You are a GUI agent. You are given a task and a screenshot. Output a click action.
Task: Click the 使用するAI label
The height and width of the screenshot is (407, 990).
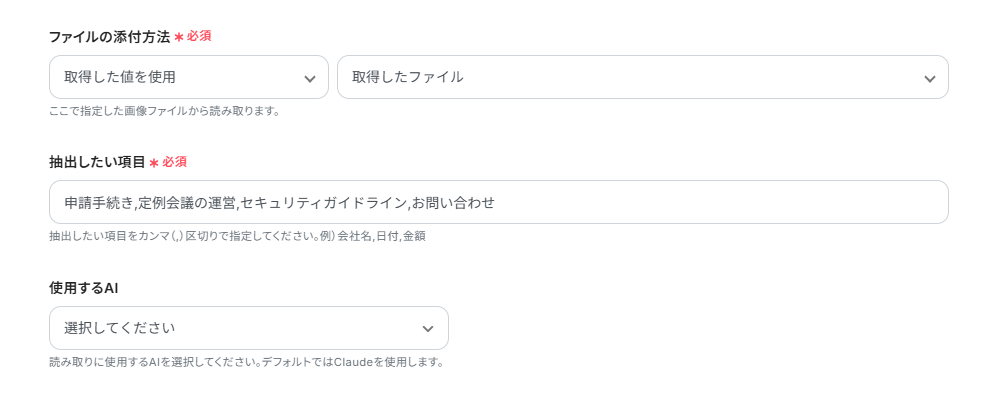(83, 287)
